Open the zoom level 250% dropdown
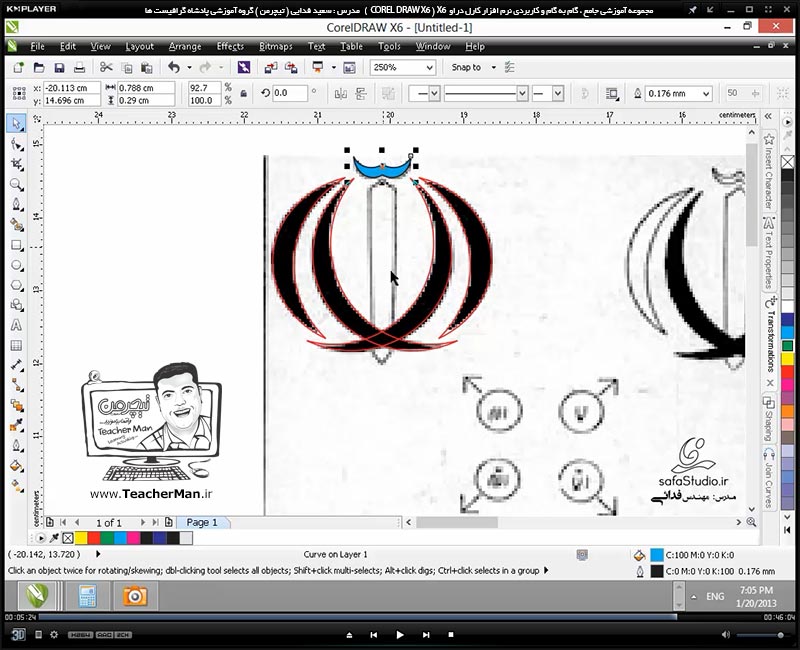800x650 pixels. click(x=430, y=67)
